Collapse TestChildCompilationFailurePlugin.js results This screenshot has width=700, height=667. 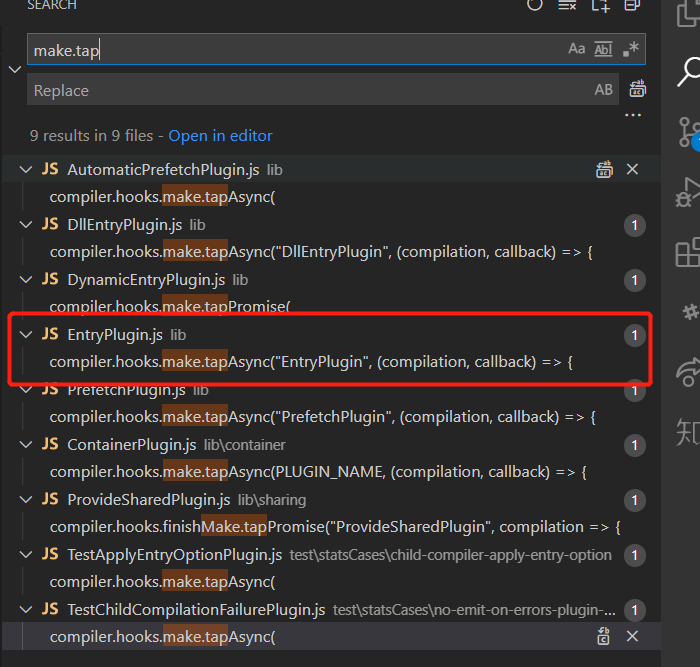coord(26,609)
